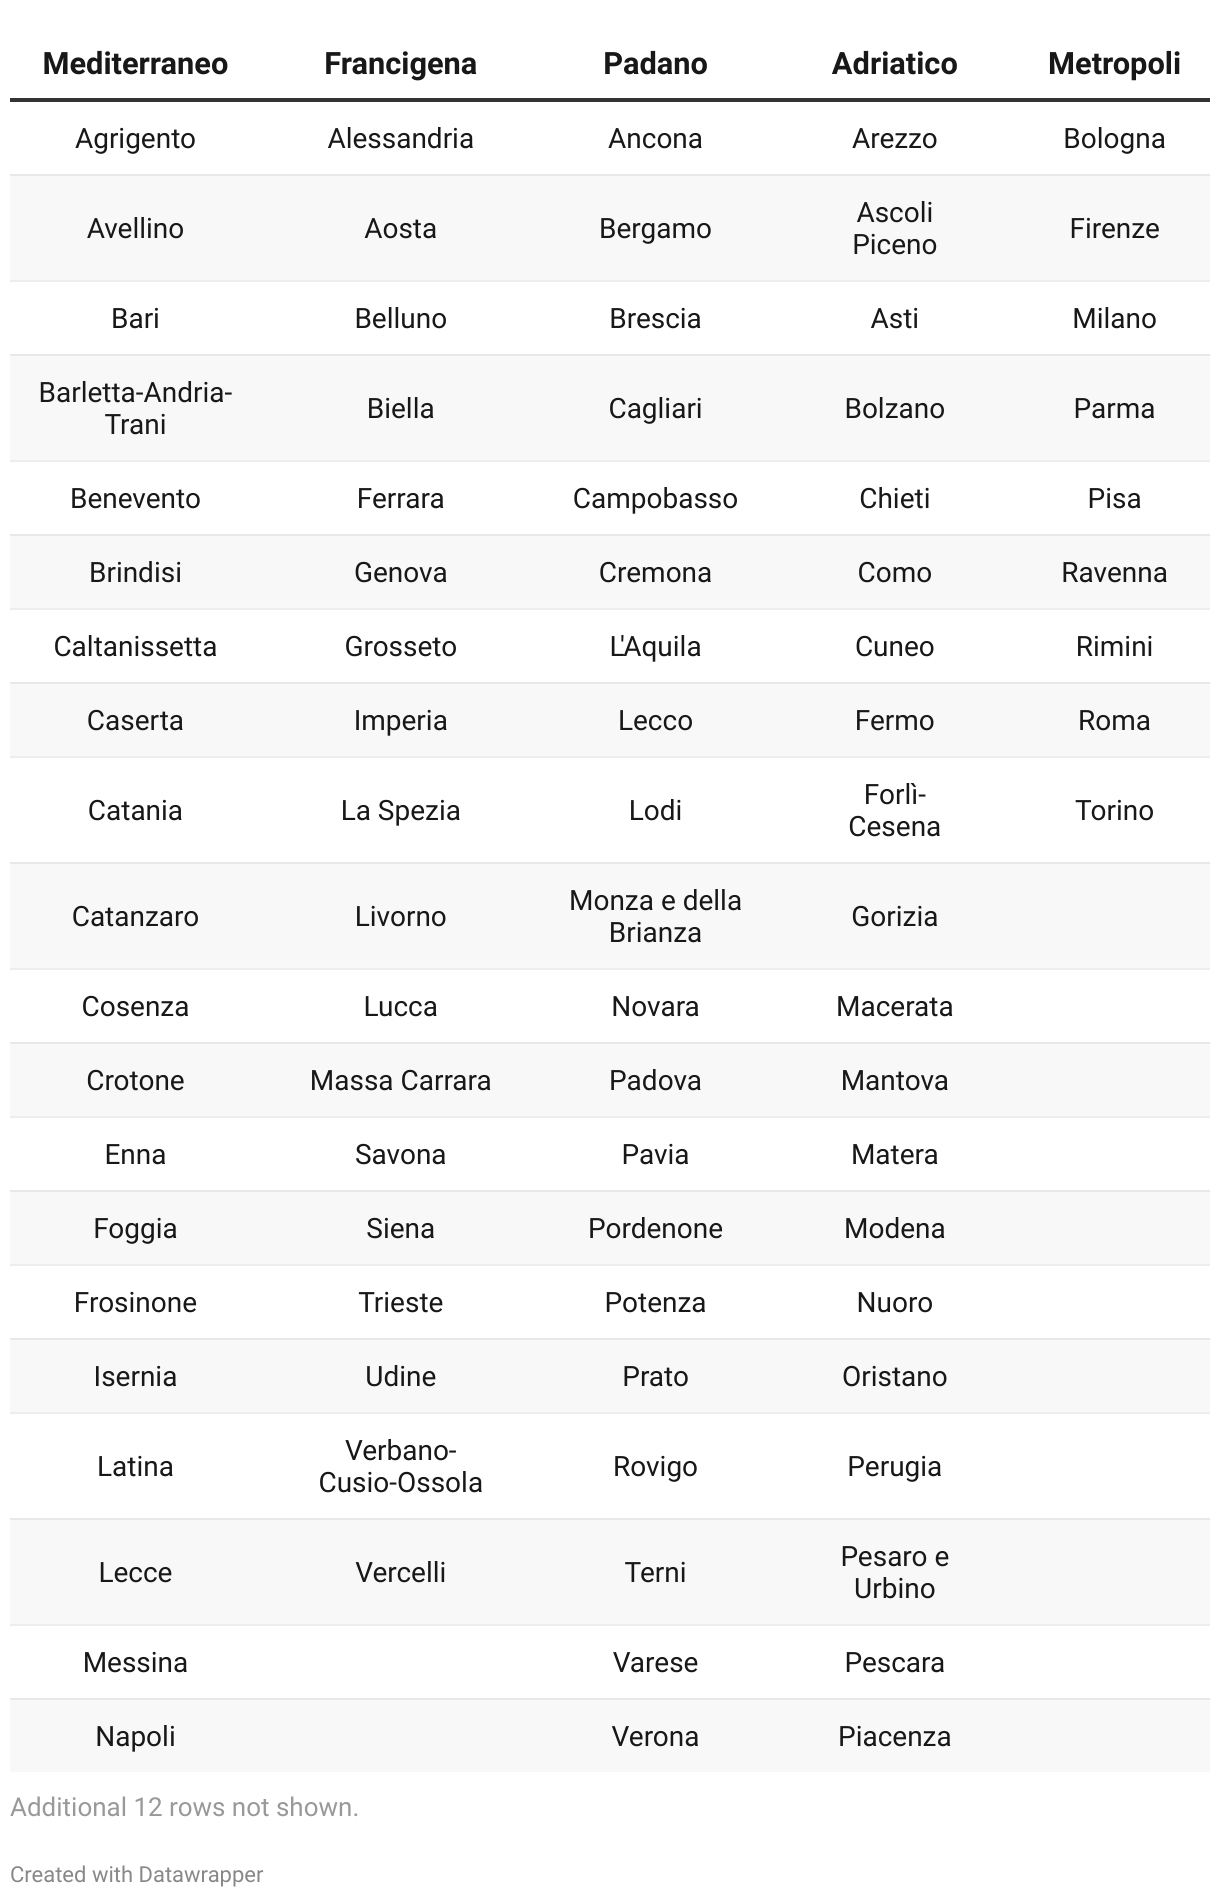Click the Bologna cell in Metropoli
Screen dimensions: 1220x1898
click(x=1114, y=138)
